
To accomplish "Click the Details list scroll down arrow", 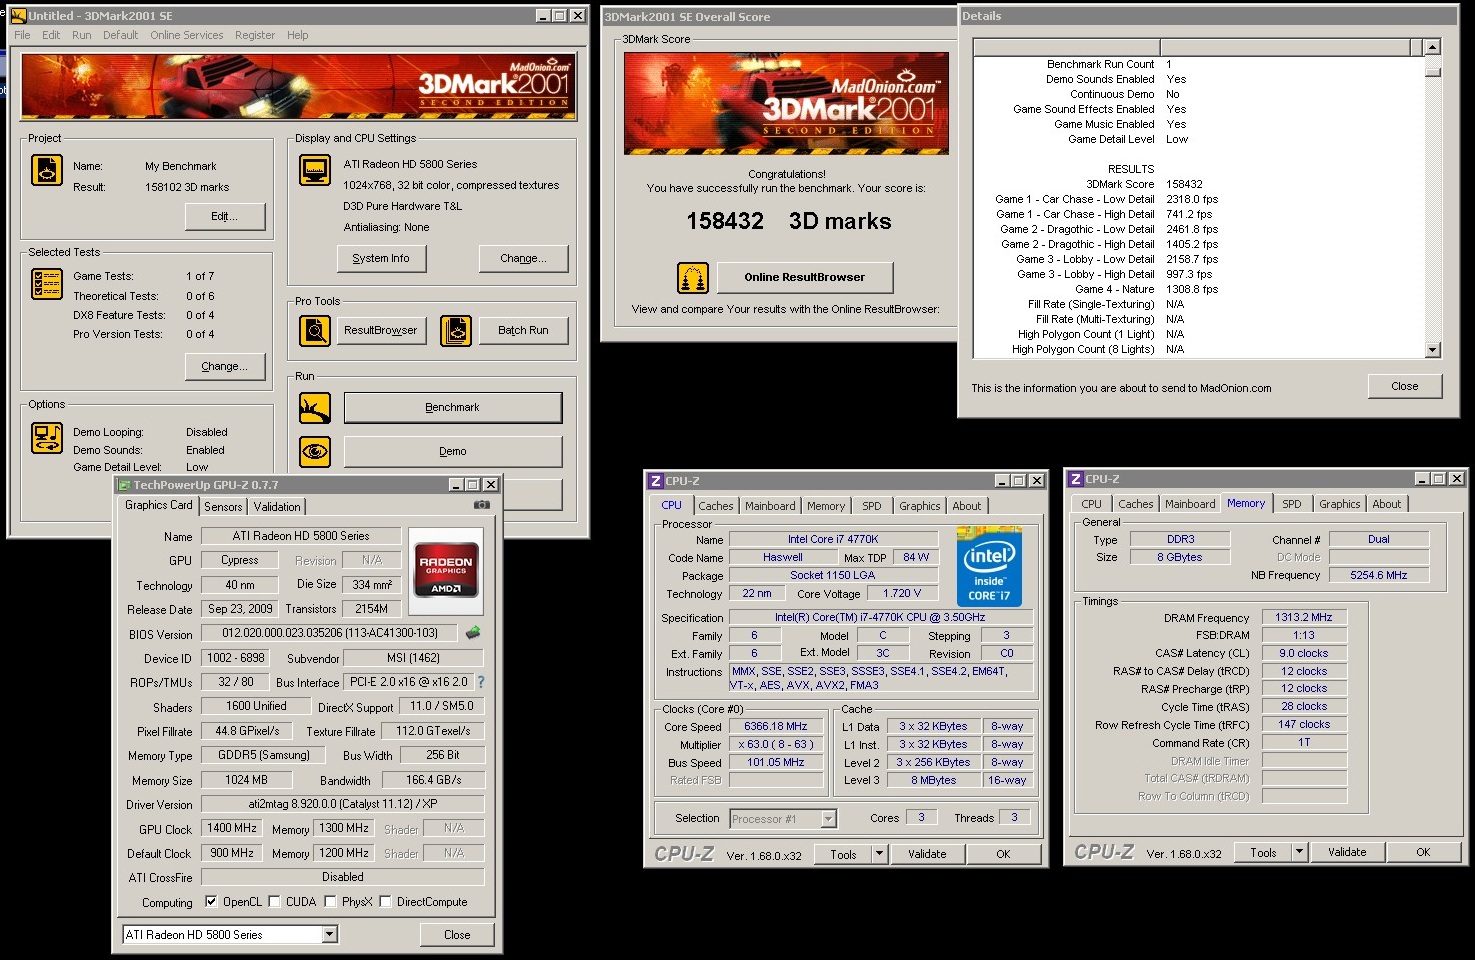I will [x=1433, y=349].
